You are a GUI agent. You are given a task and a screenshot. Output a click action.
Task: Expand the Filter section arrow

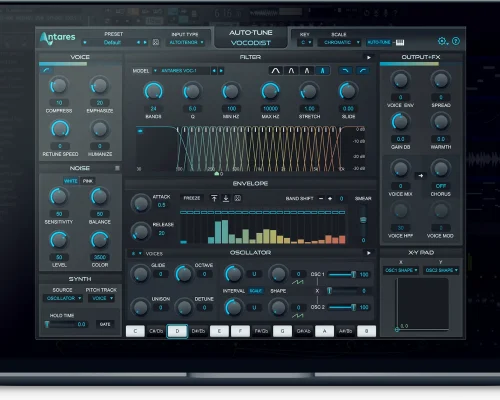[369, 57]
